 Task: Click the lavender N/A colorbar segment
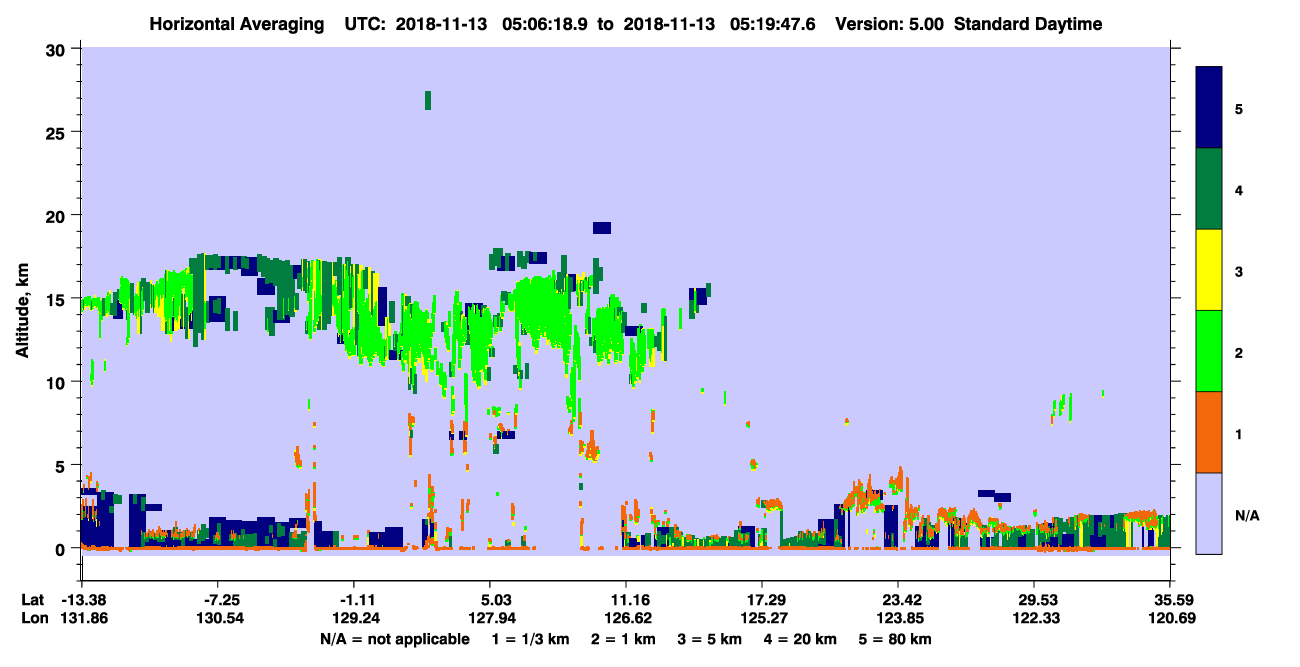(1210, 513)
